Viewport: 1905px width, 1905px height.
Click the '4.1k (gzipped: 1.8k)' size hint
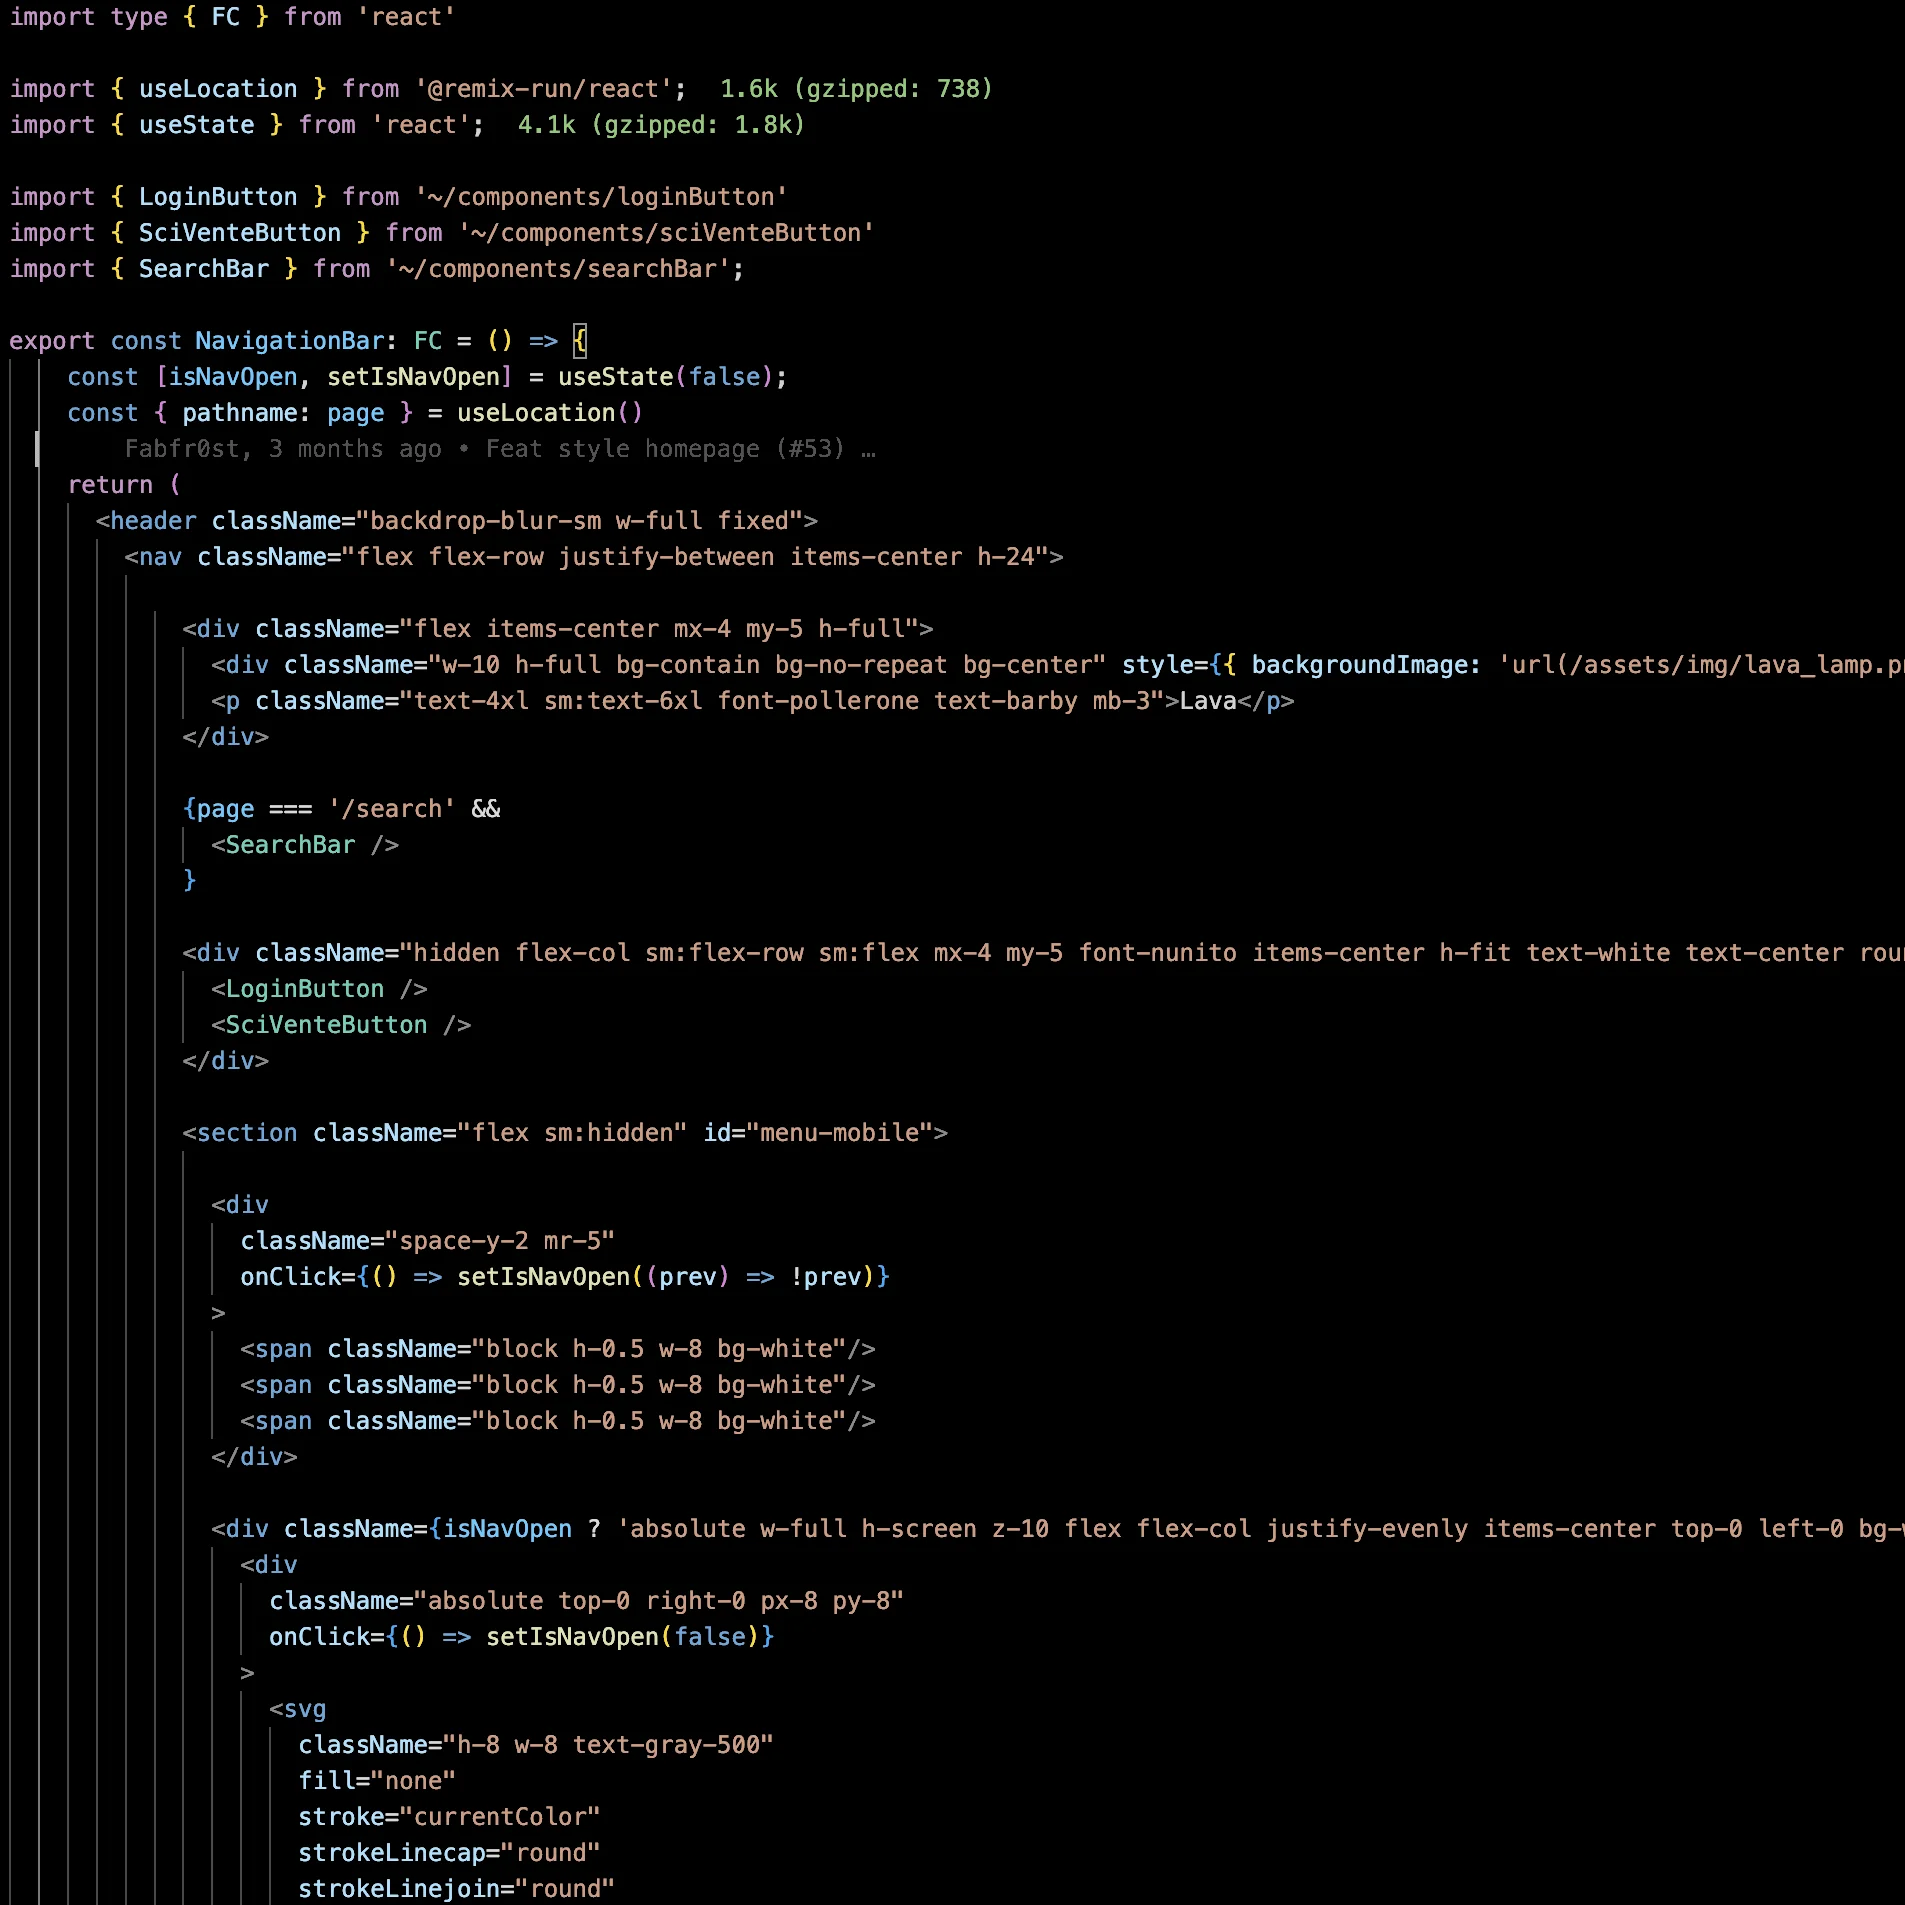coord(661,125)
